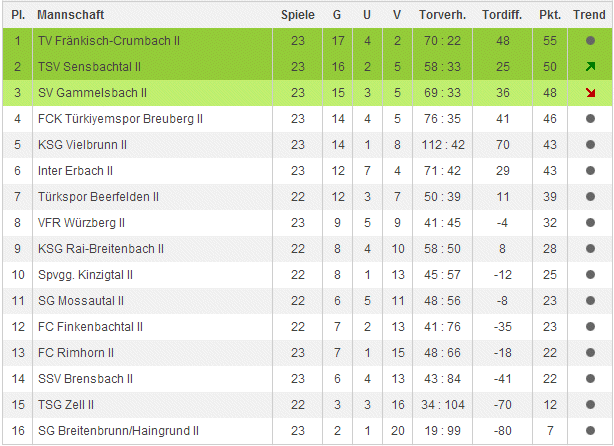Click the trend dot for FC Rimhorn II

pos(590,352)
